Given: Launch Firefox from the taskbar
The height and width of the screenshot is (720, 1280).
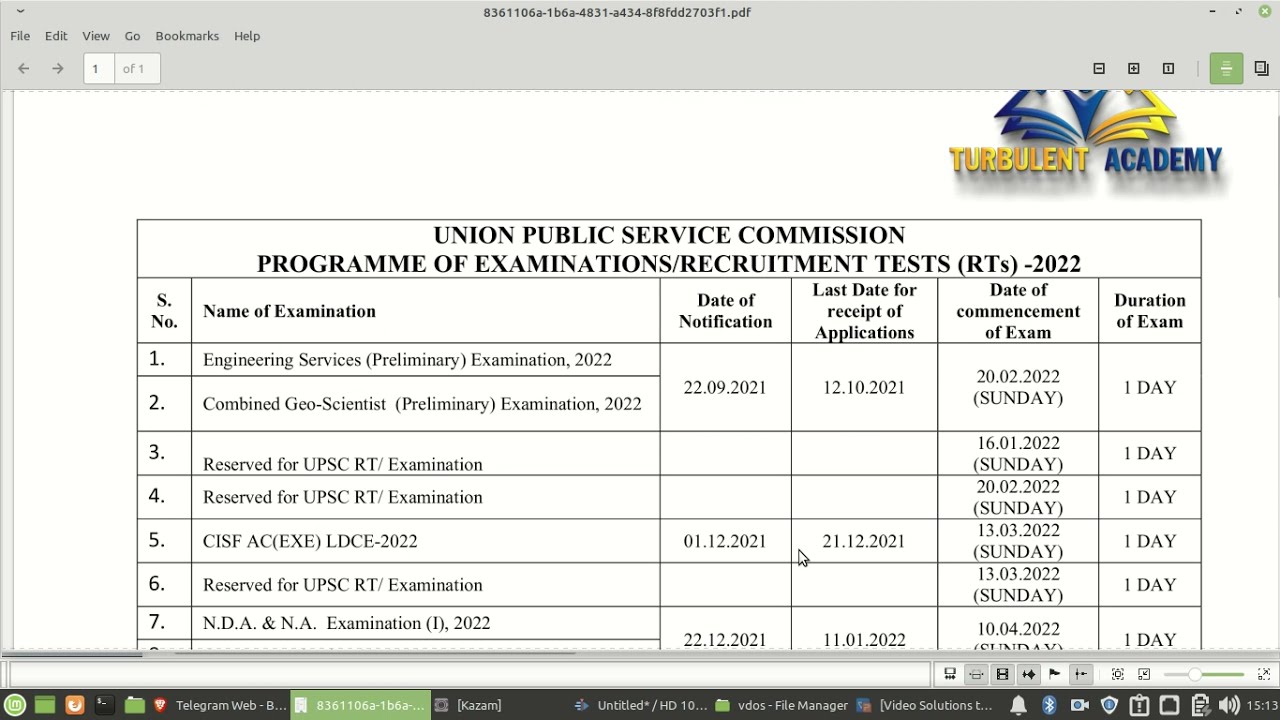Looking at the screenshot, I should [74, 705].
